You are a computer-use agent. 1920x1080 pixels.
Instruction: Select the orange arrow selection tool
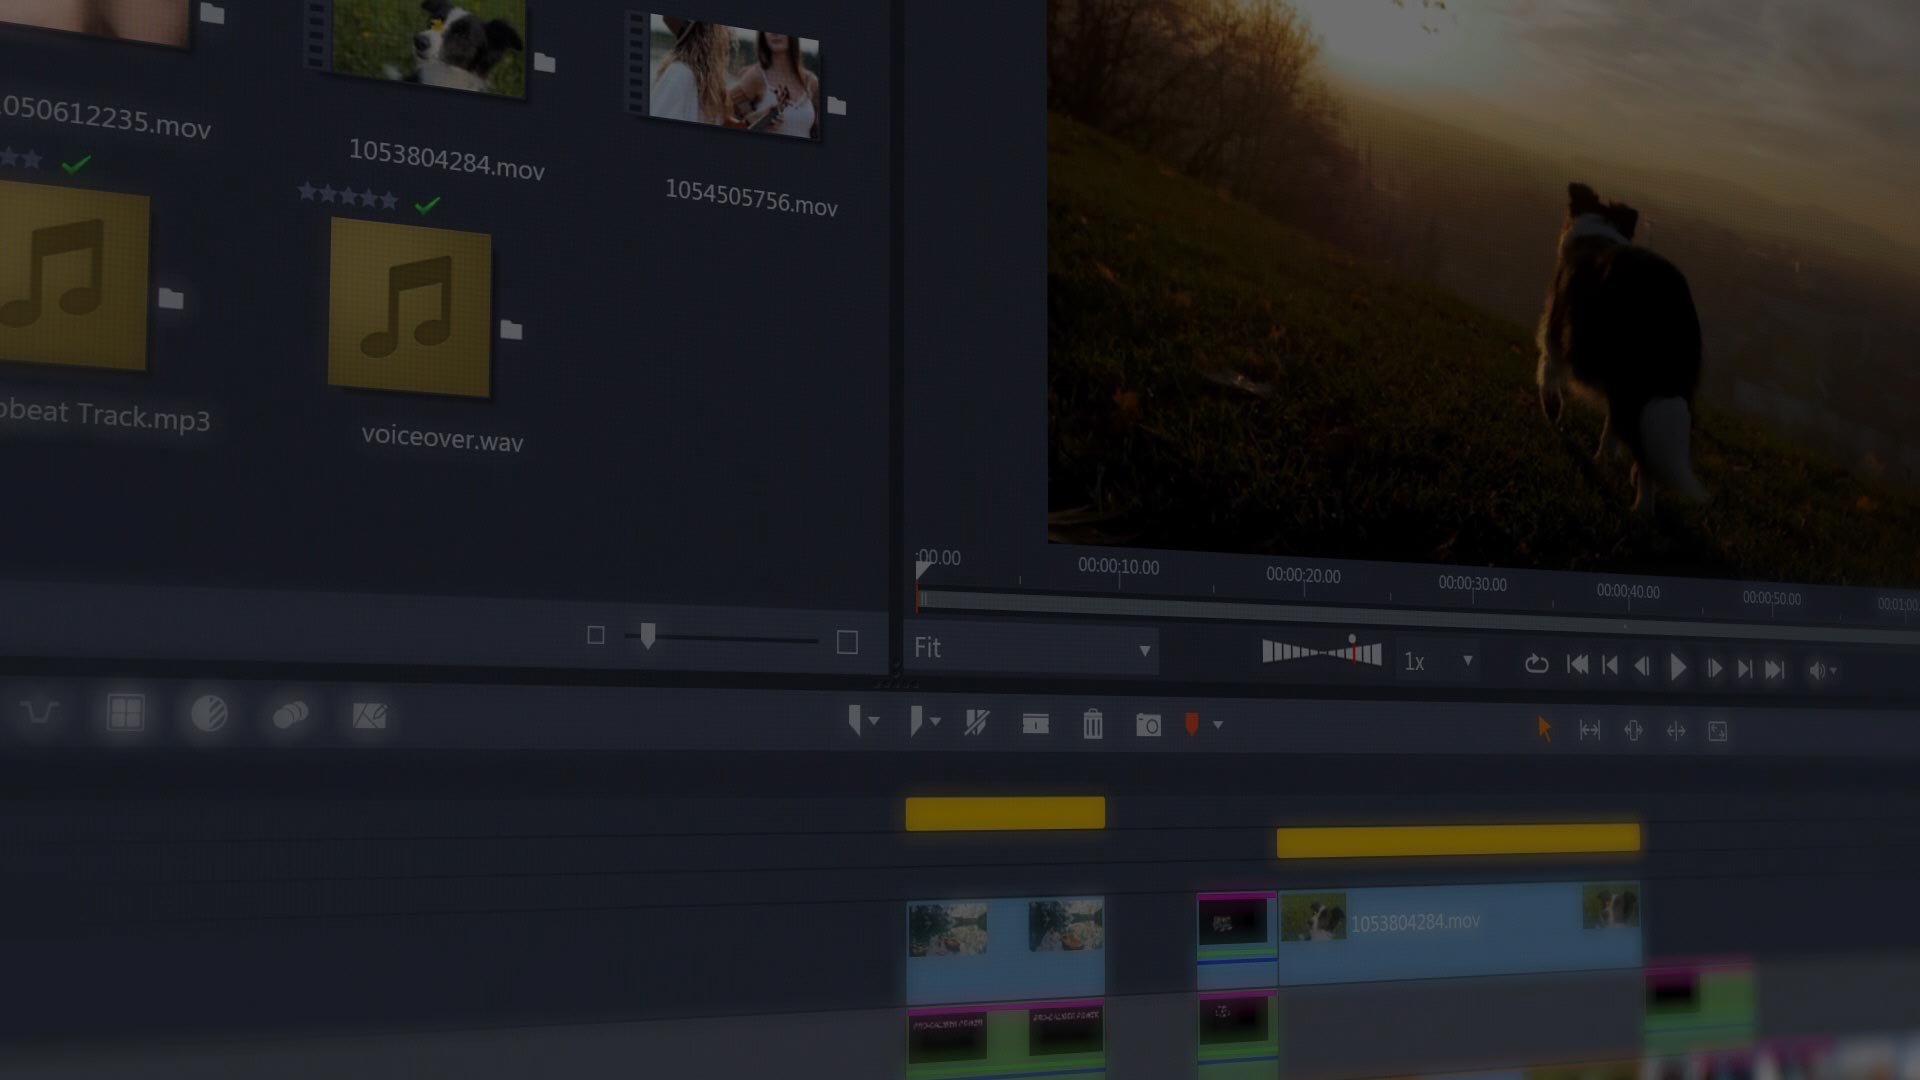point(1544,729)
